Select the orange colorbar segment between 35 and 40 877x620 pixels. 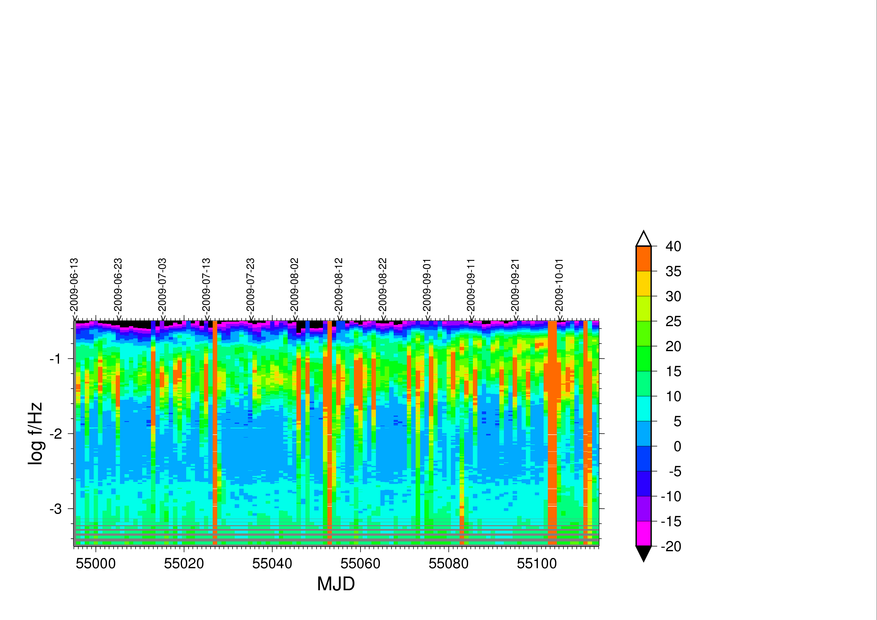tap(644, 258)
